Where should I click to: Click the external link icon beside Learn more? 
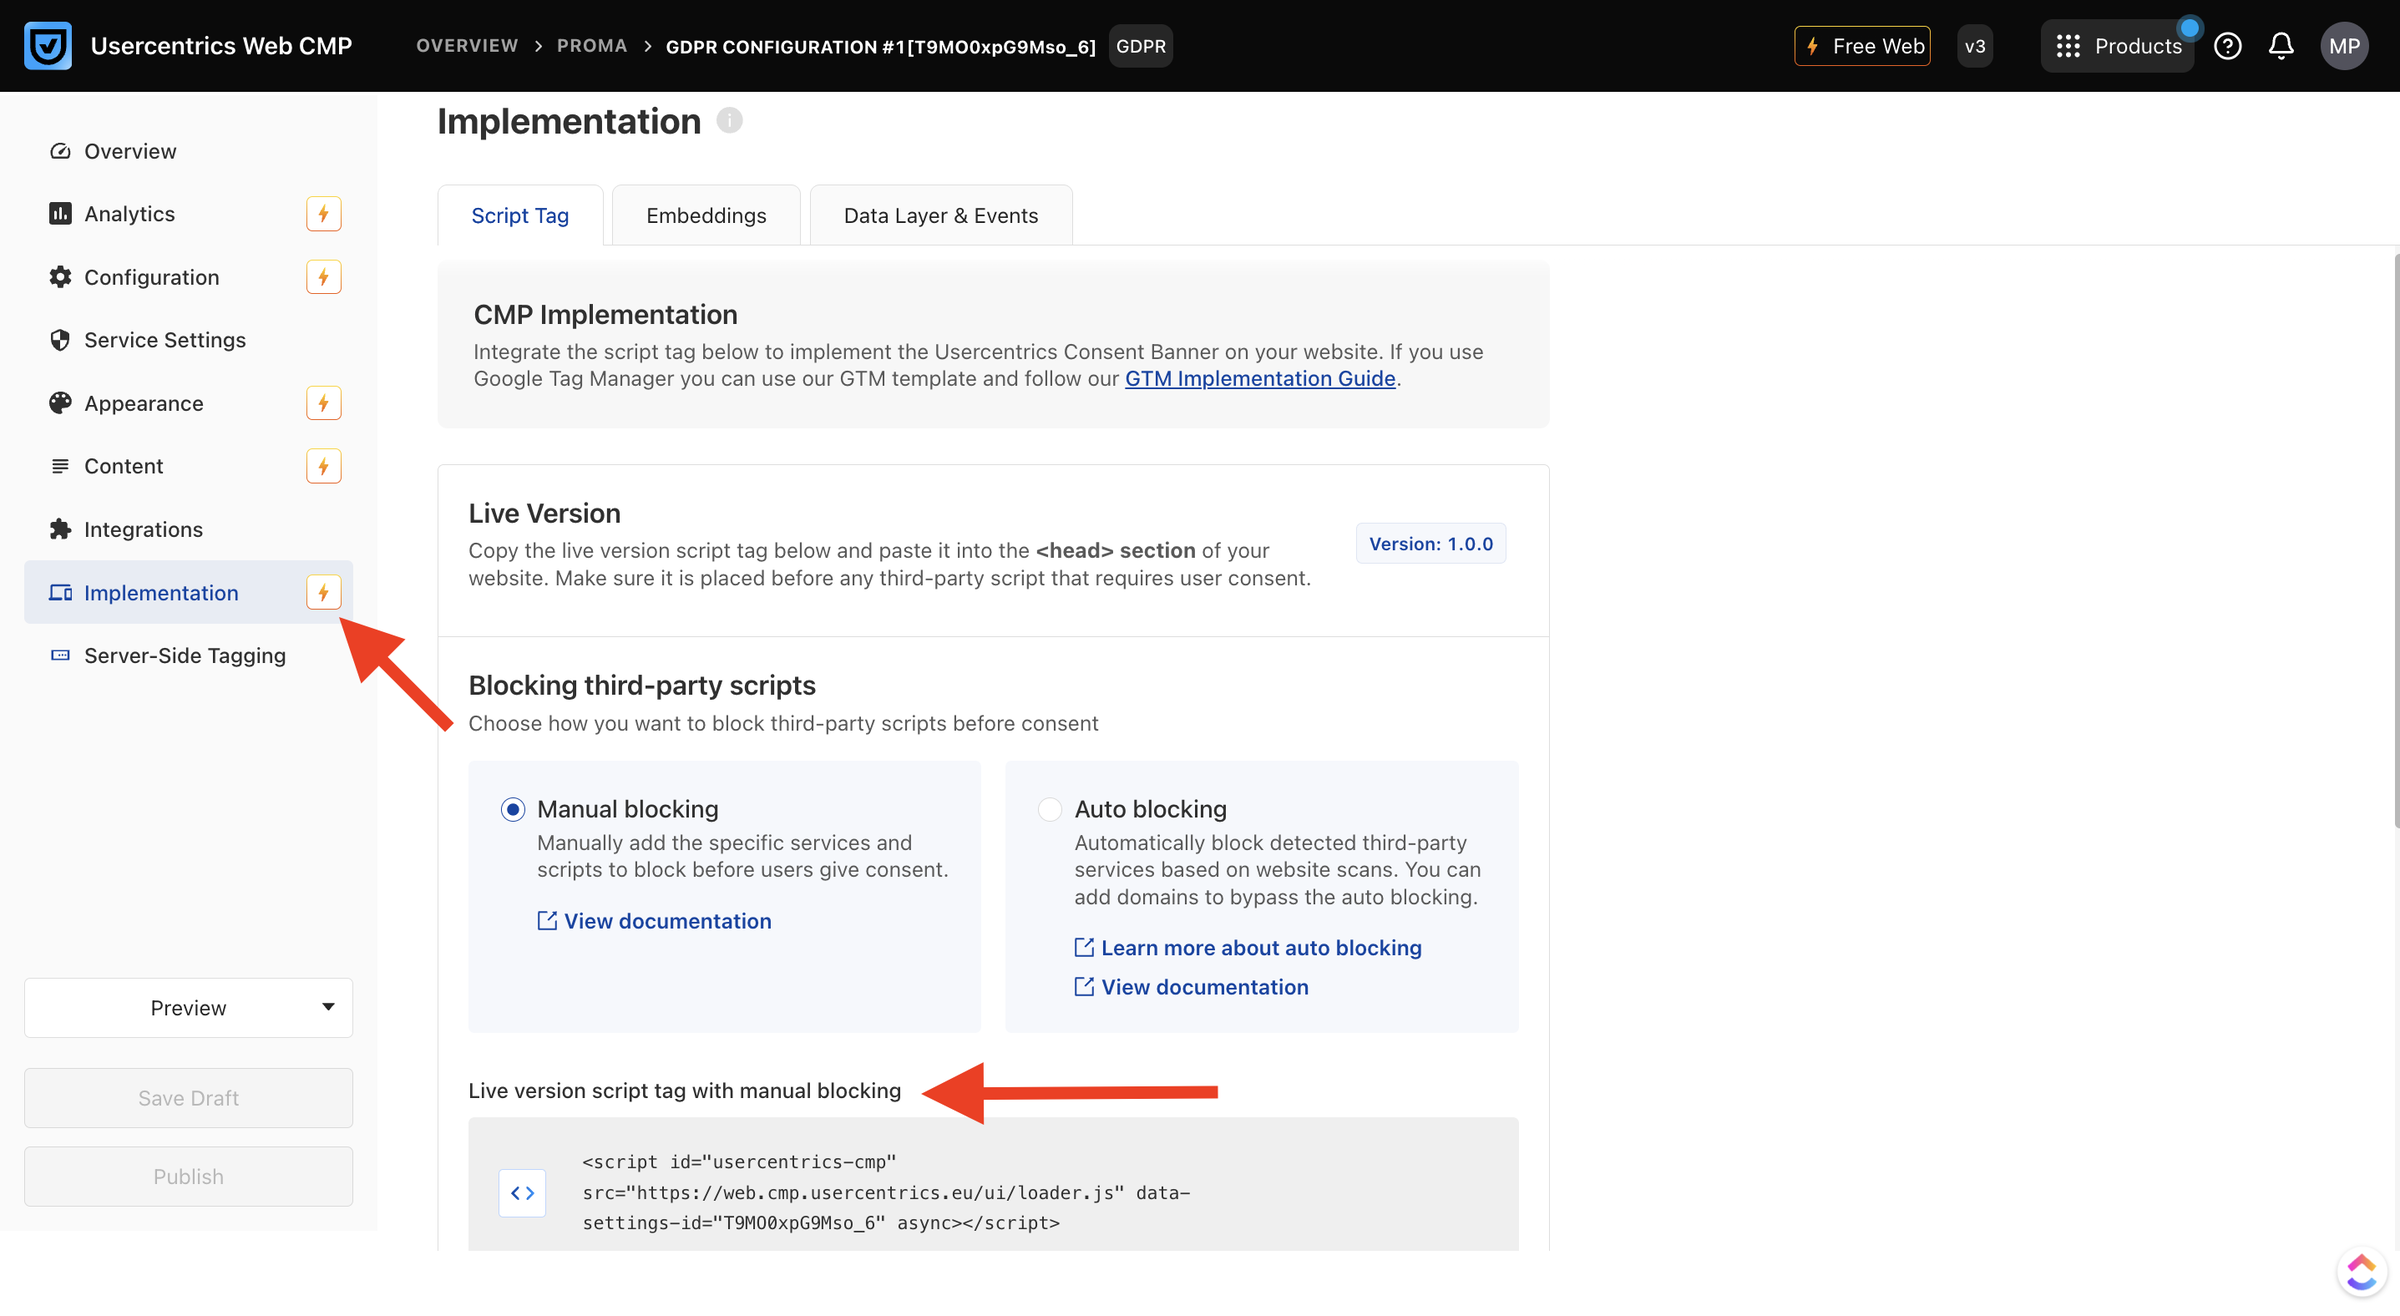(x=1084, y=947)
